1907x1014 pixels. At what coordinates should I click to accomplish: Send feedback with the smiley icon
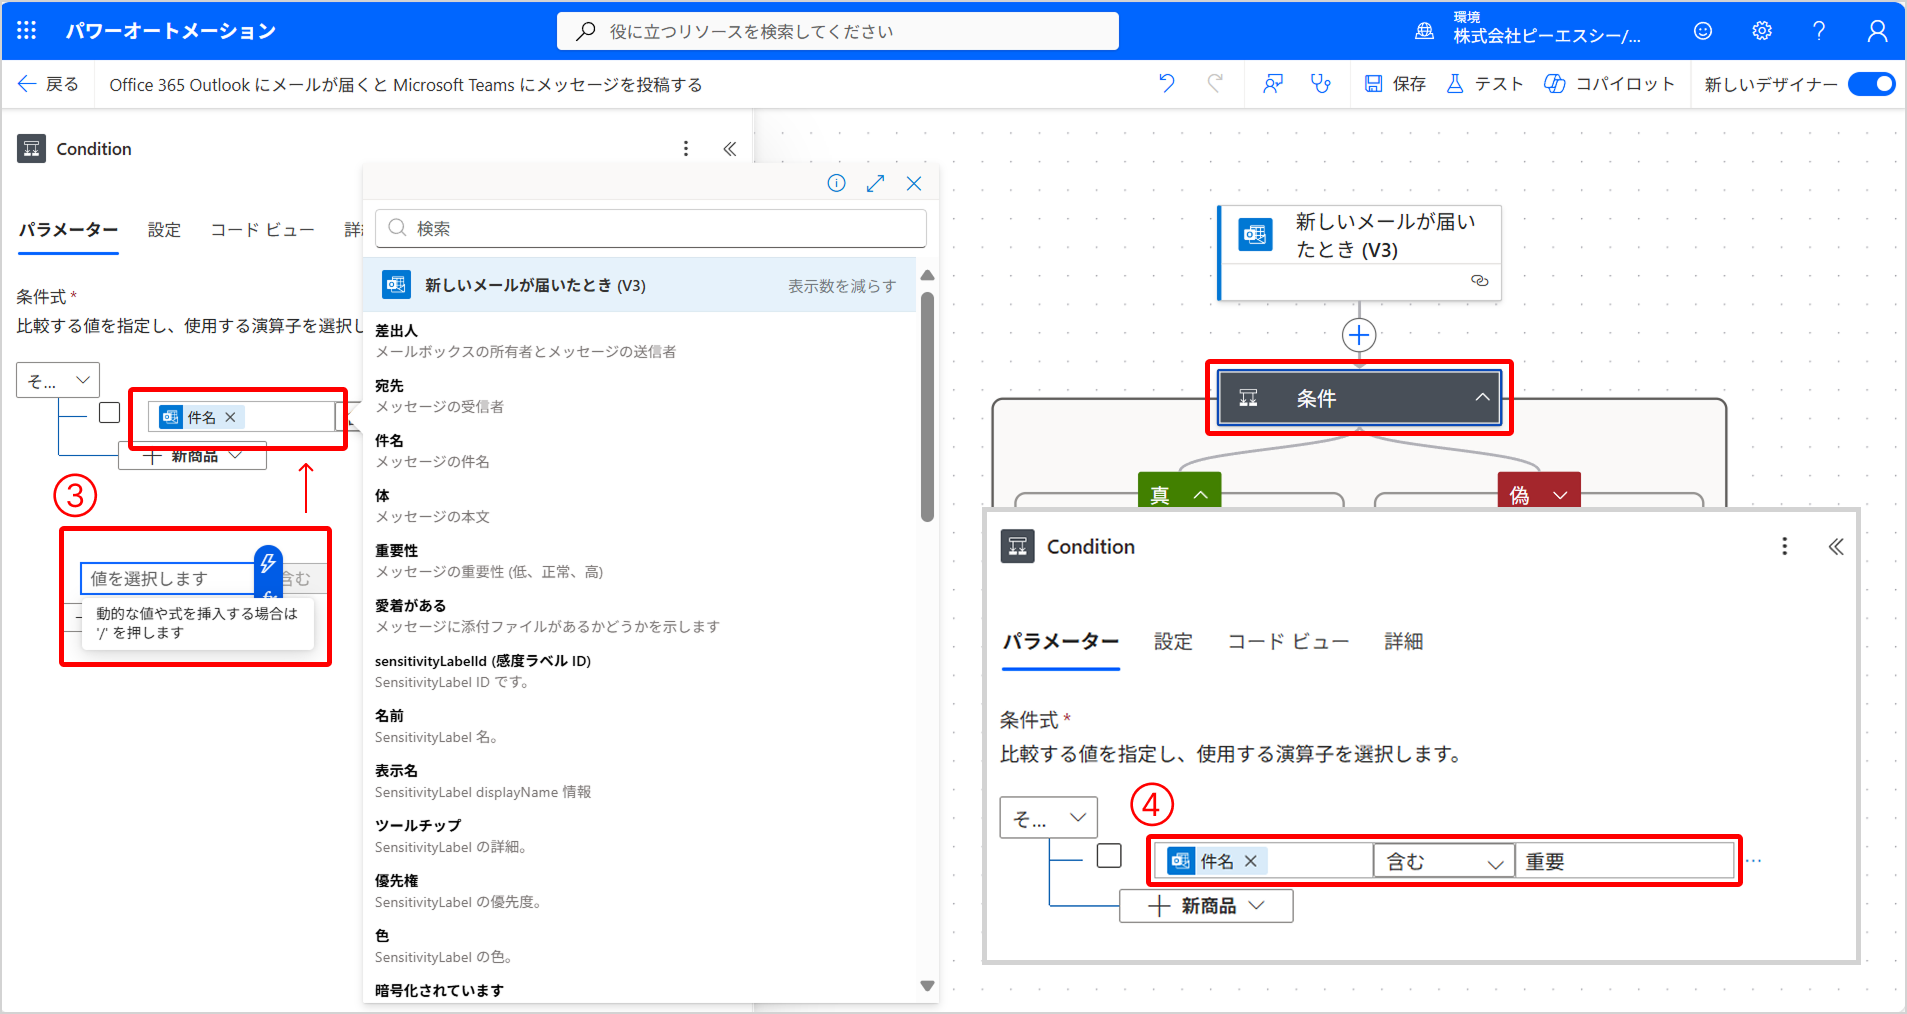click(x=1703, y=31)
